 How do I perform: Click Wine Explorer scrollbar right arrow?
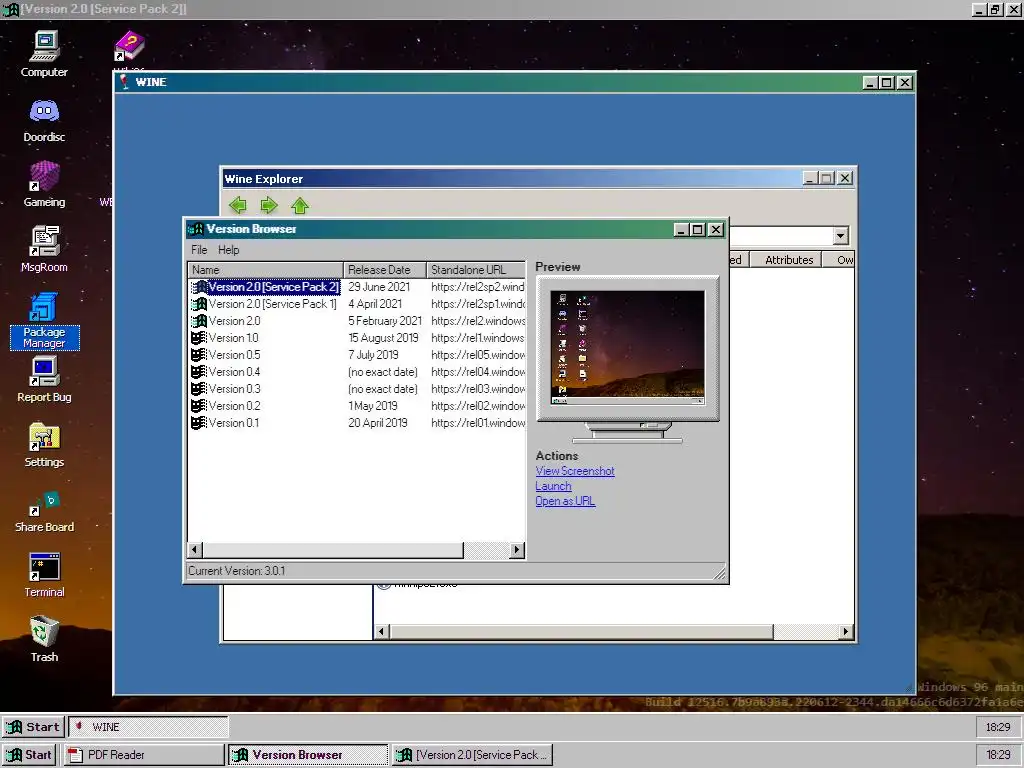[x=846, y=632]
